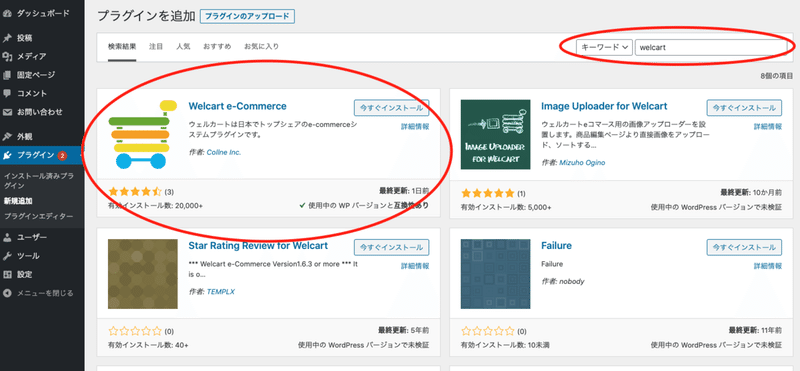This screenshot has width=800, height=371.
Task: Click the ツール wrench icon
Action: (x=7, y=256)
